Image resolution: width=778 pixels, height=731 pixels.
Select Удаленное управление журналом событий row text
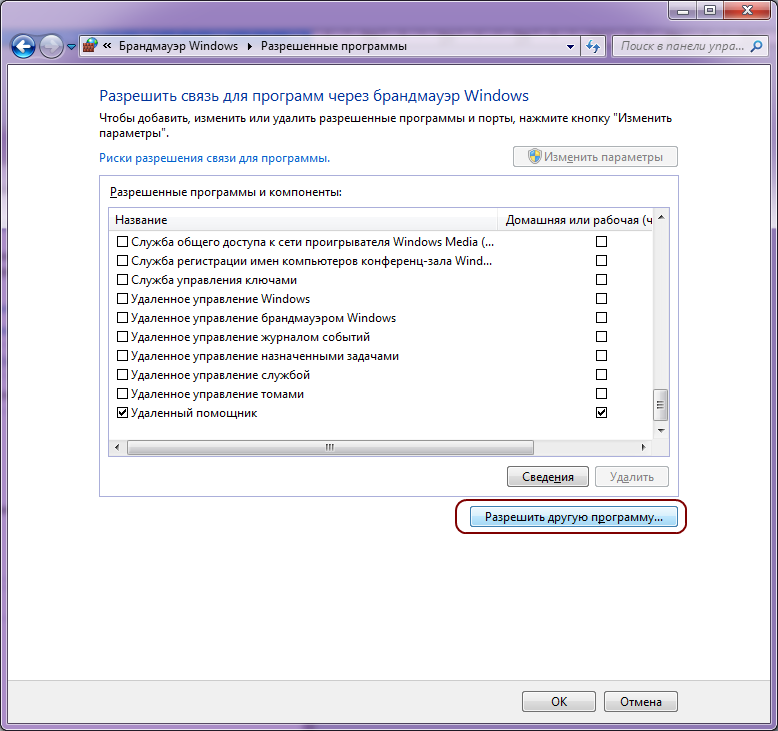[x=251, y=337]
